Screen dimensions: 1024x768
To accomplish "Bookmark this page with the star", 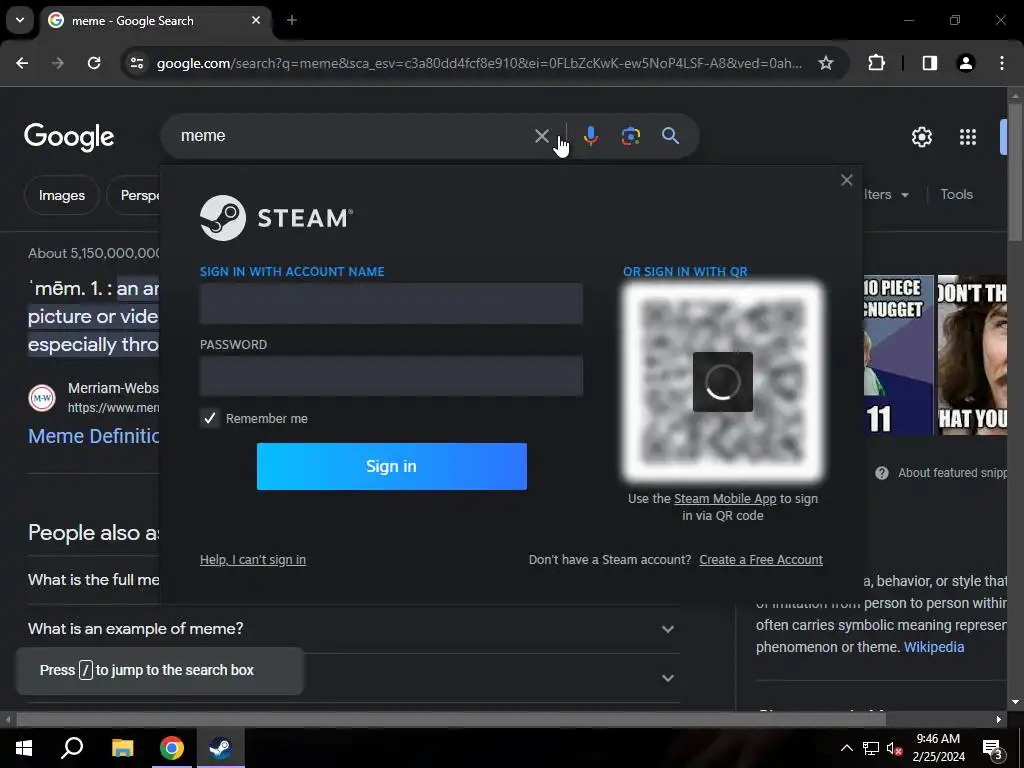I will coord(826,63).
